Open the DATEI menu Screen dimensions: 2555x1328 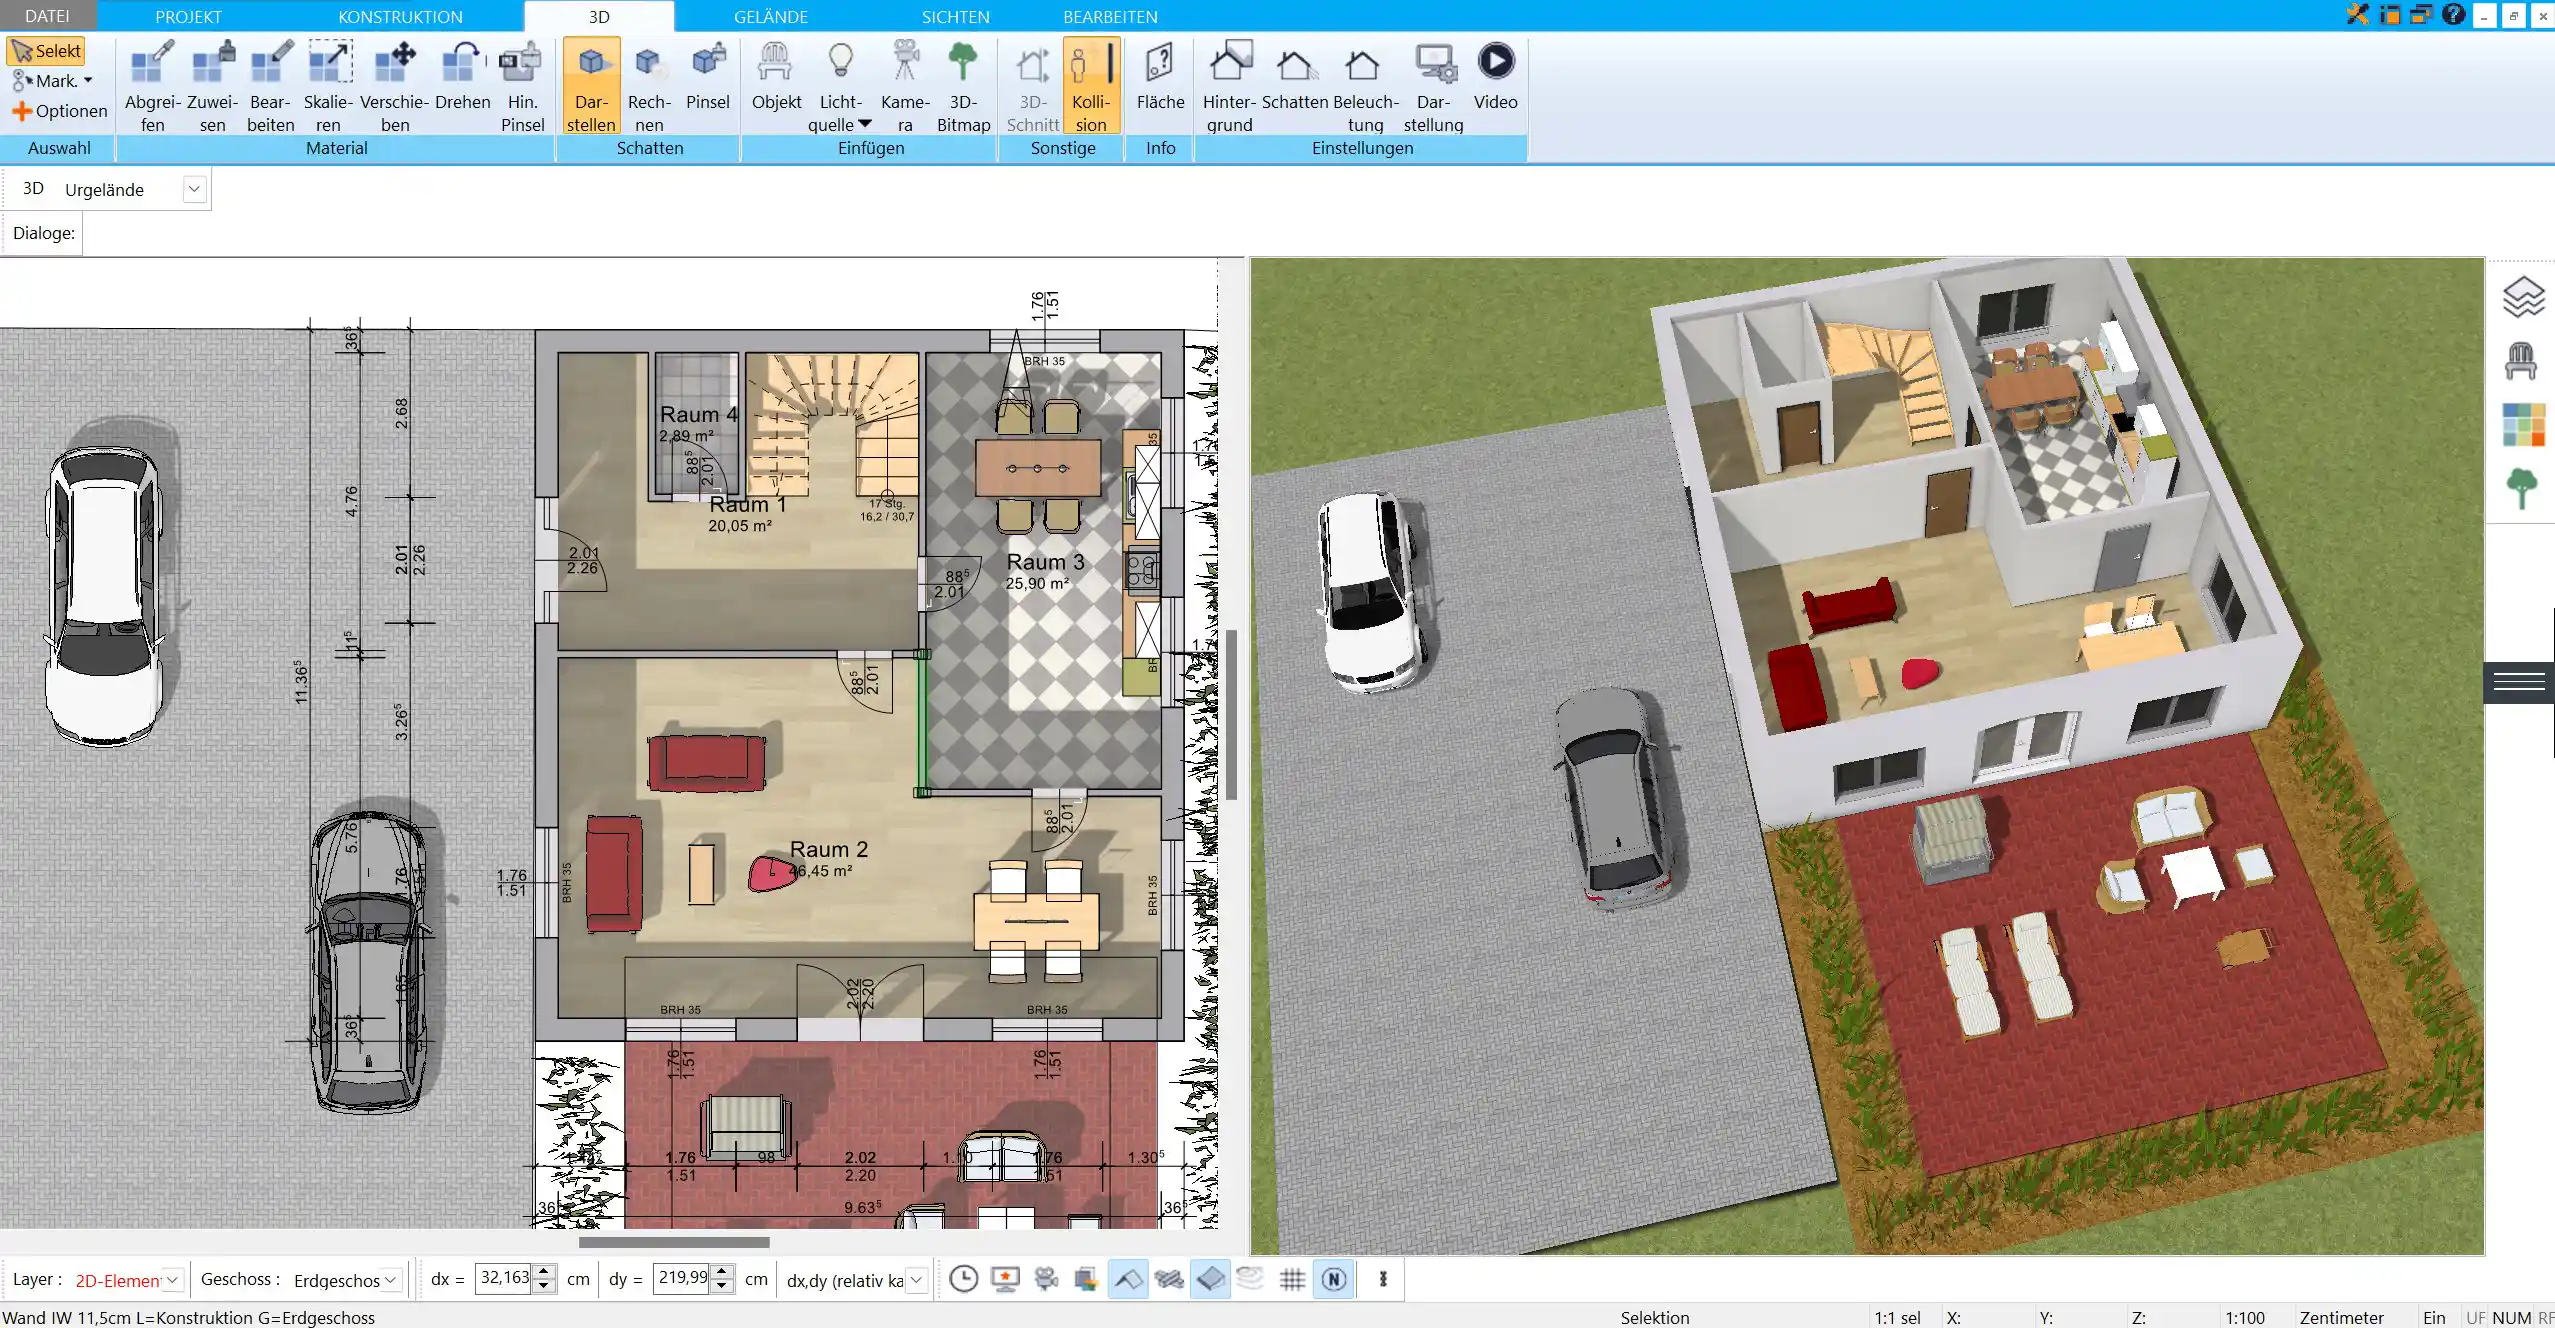(x=47, y=16)
